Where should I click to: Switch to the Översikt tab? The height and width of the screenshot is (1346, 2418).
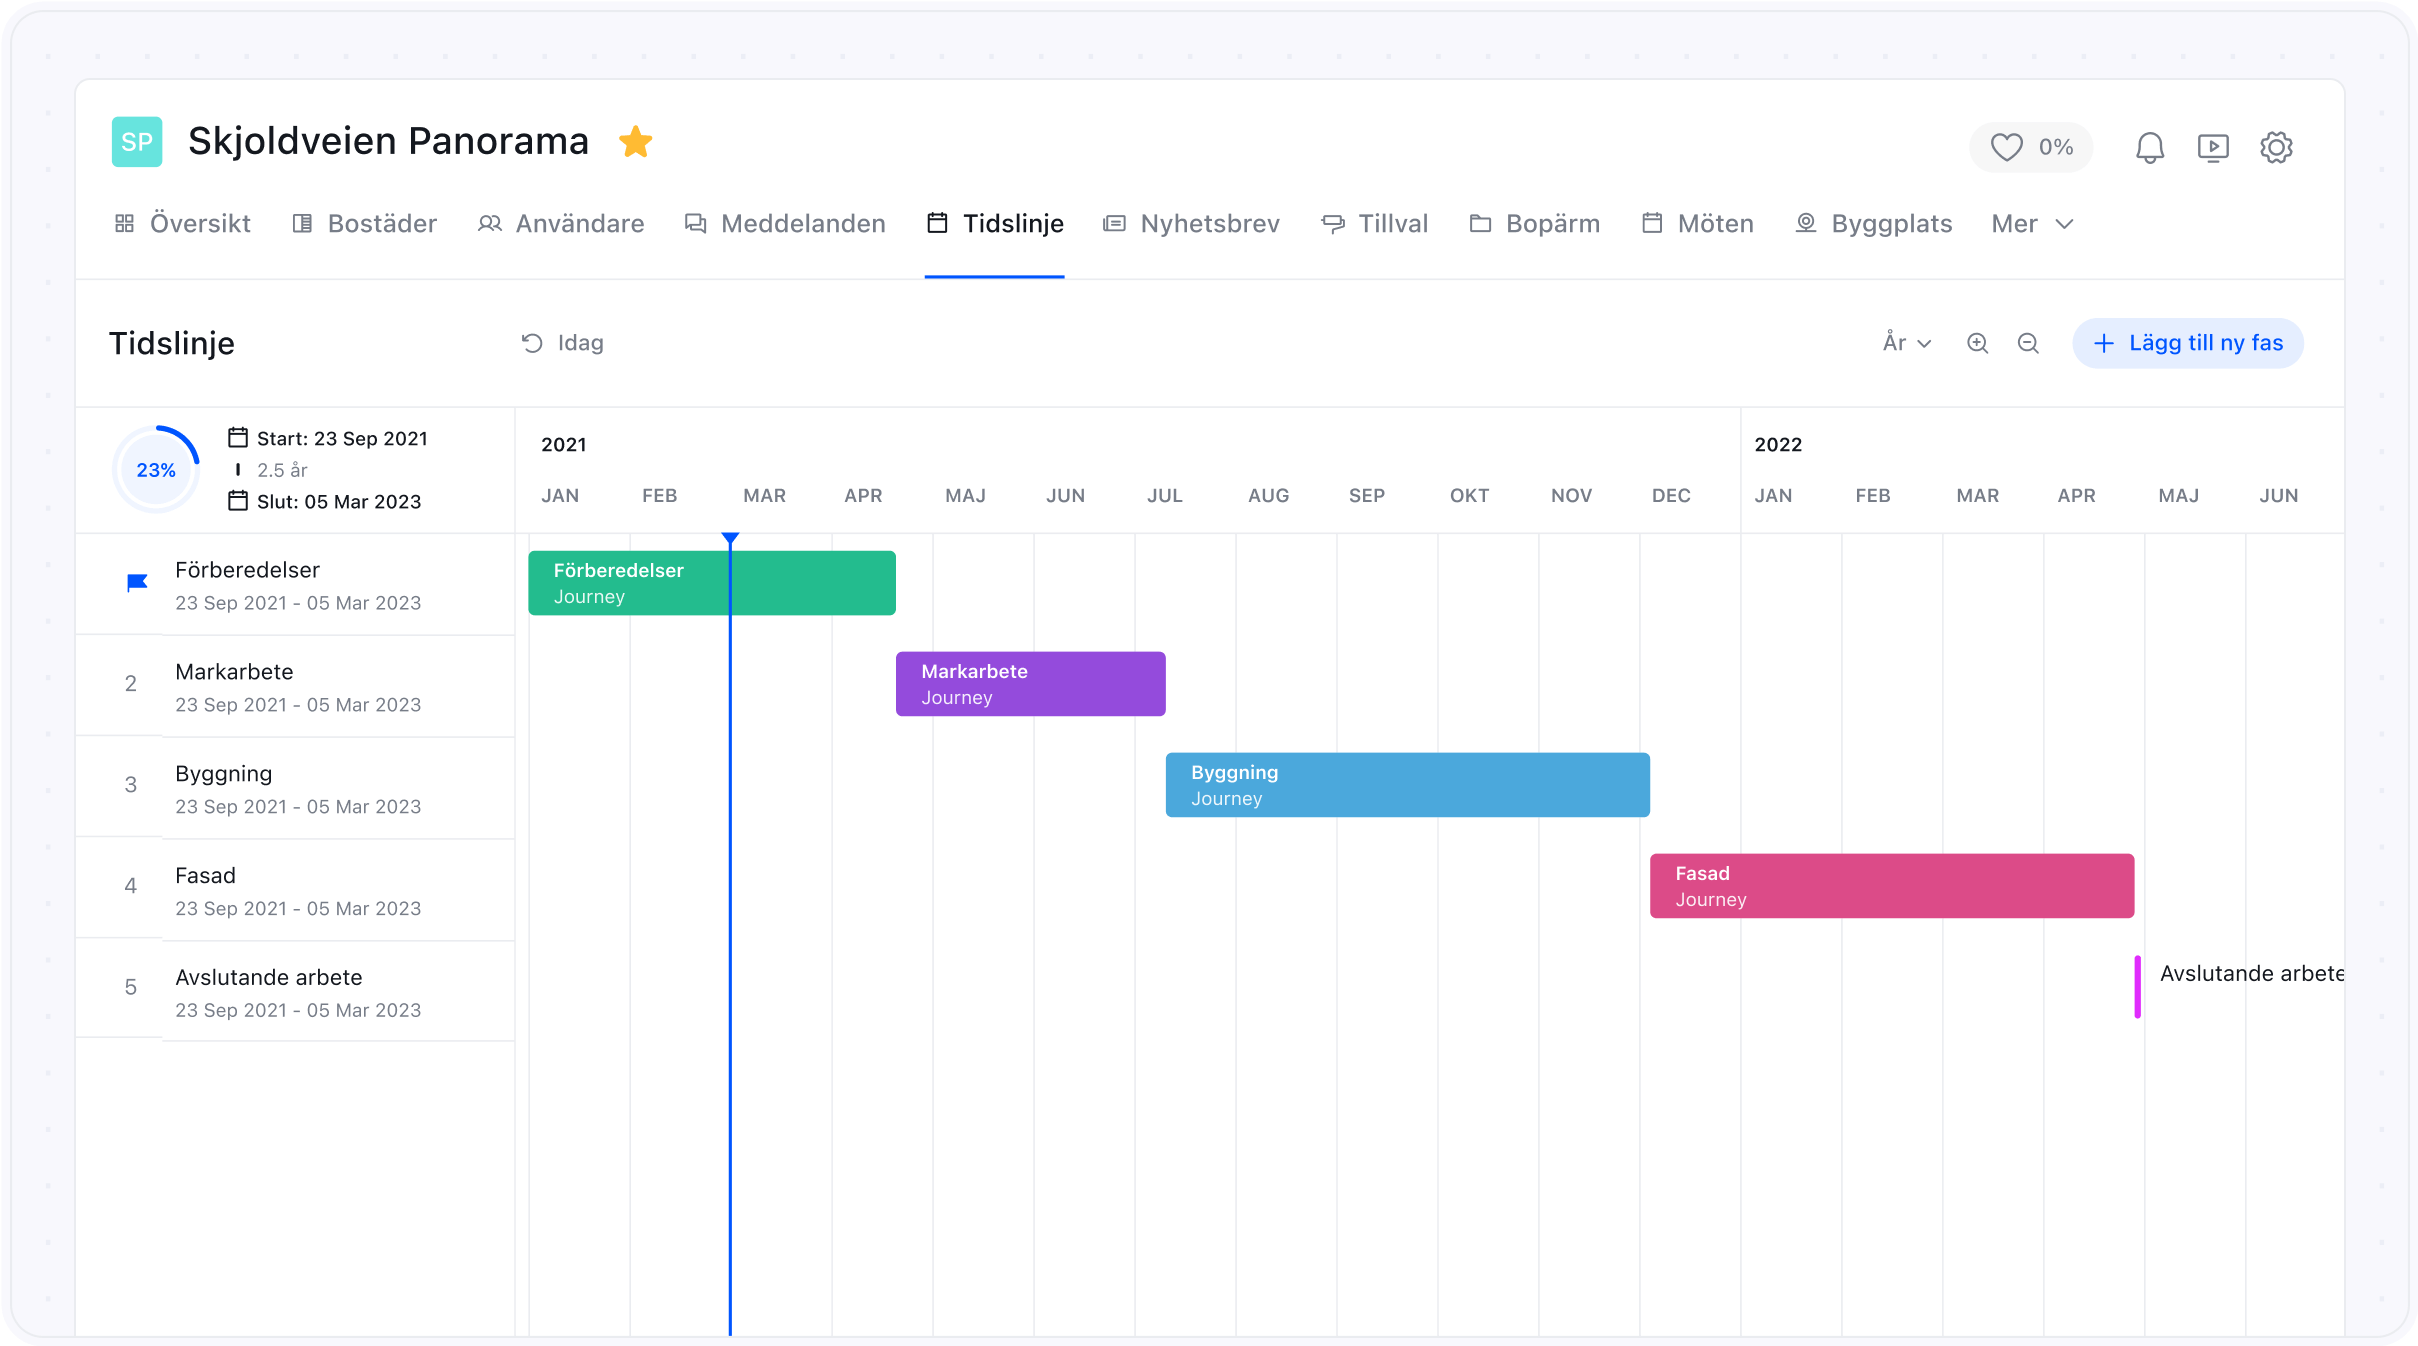pos(183,224)
